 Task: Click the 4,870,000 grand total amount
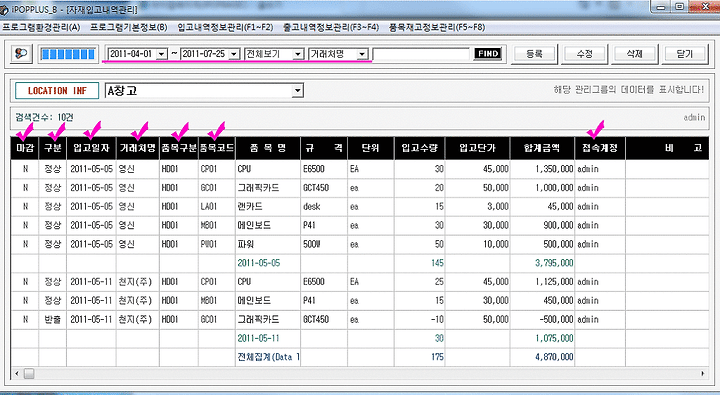554,357
